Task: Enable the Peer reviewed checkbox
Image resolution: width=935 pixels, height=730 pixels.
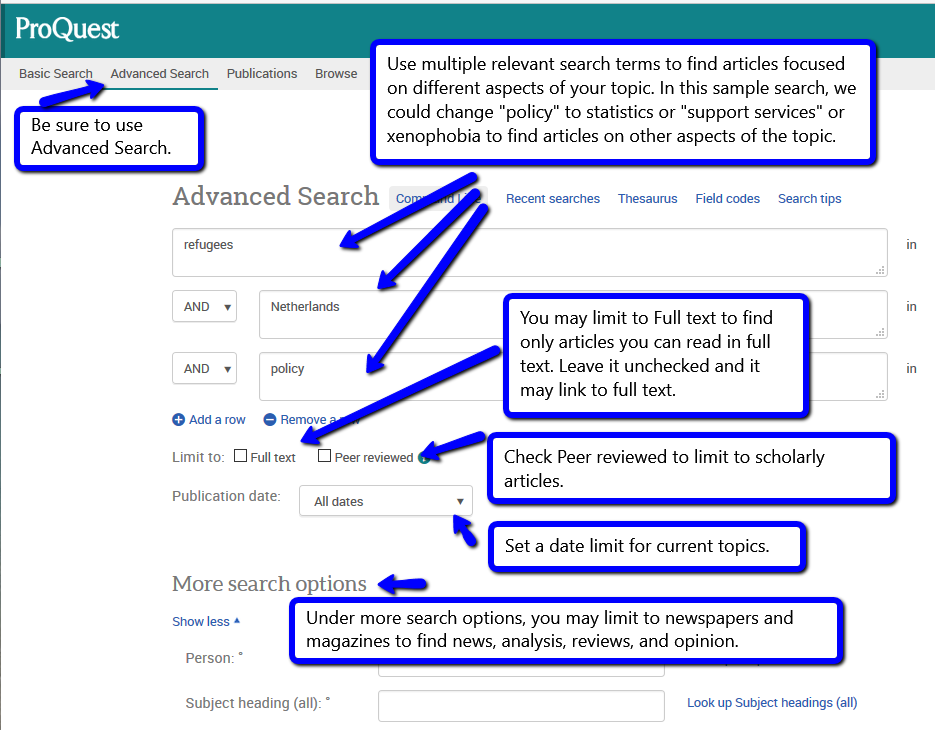Action: (324, 456)
